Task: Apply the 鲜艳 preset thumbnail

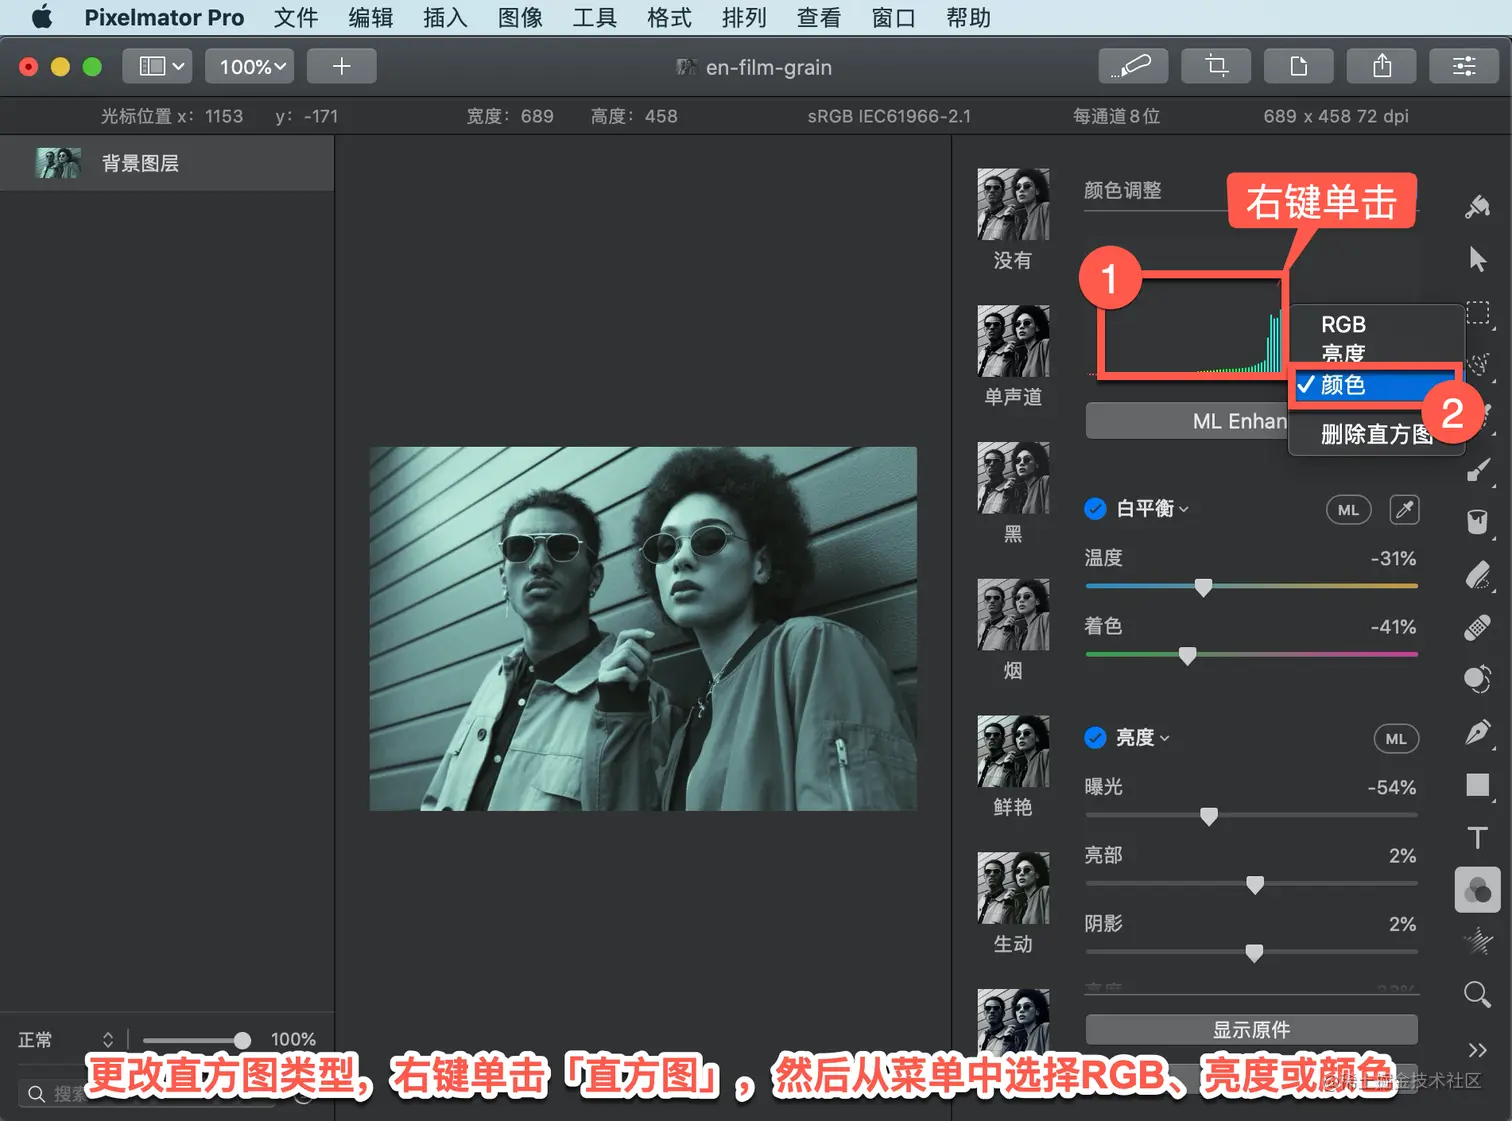Action: click(1013, 751)
